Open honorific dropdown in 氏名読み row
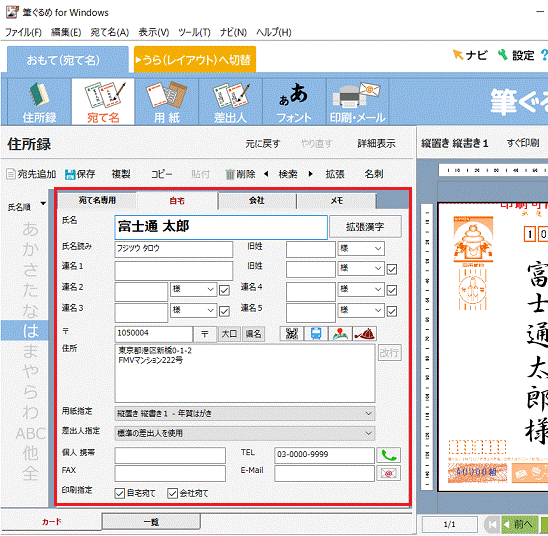The height and width of the screenshot is (536, 548). [x=361, y=248]
